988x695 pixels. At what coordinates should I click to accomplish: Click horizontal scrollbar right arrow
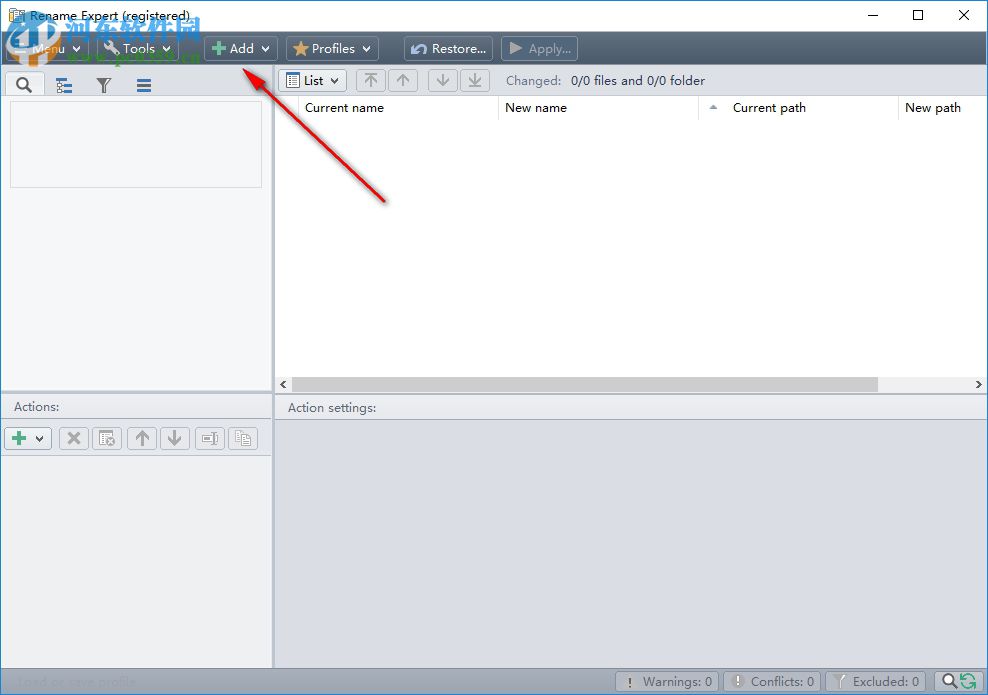pyautogui.click(x=979, y=384)
